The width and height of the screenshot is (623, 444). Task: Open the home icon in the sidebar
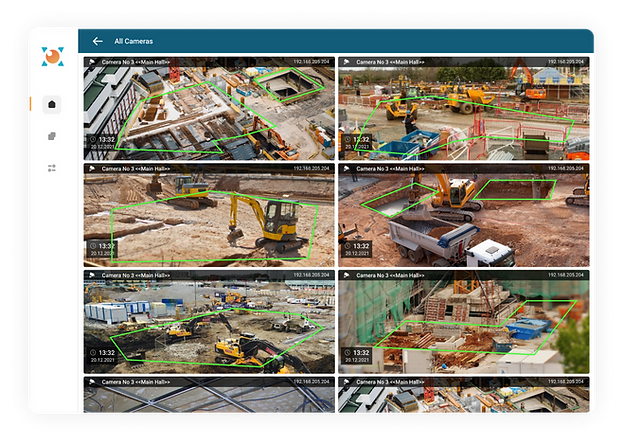click(x=52, y=104)
